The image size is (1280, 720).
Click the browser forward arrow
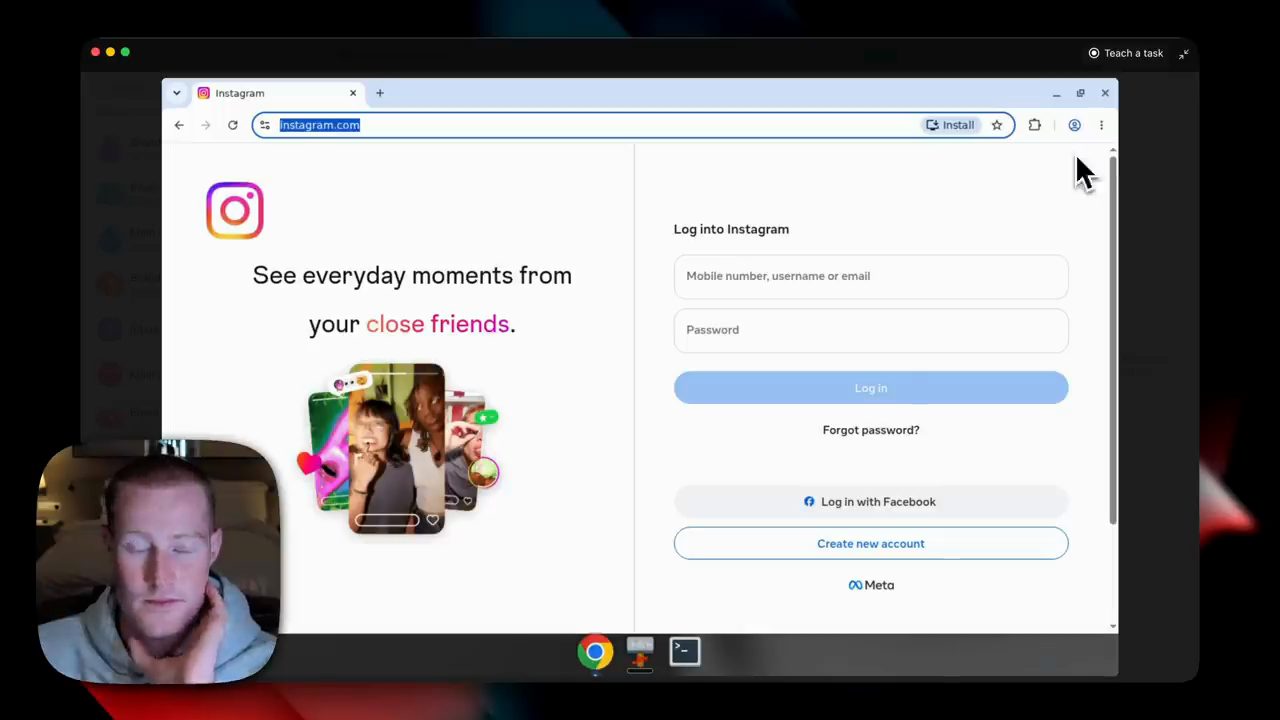click(205, 125)
